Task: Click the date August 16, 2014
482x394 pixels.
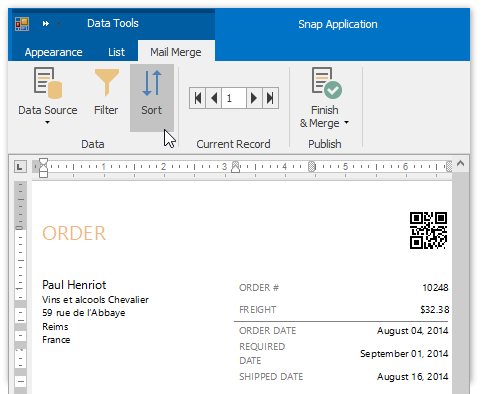Action: 413,377
